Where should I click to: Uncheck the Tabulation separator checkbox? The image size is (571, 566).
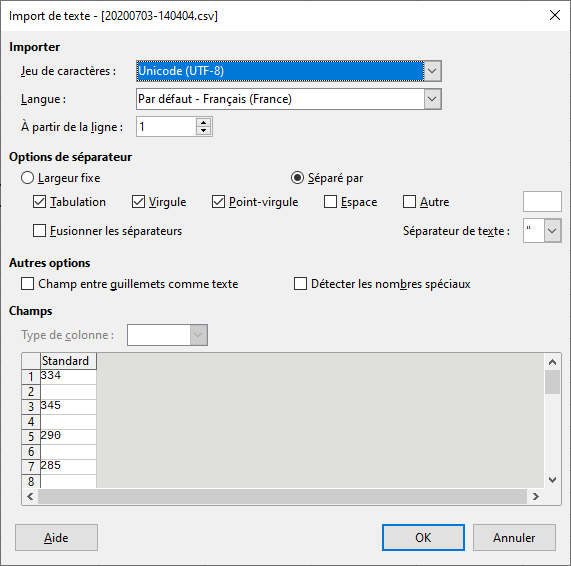tap(39, 202)
